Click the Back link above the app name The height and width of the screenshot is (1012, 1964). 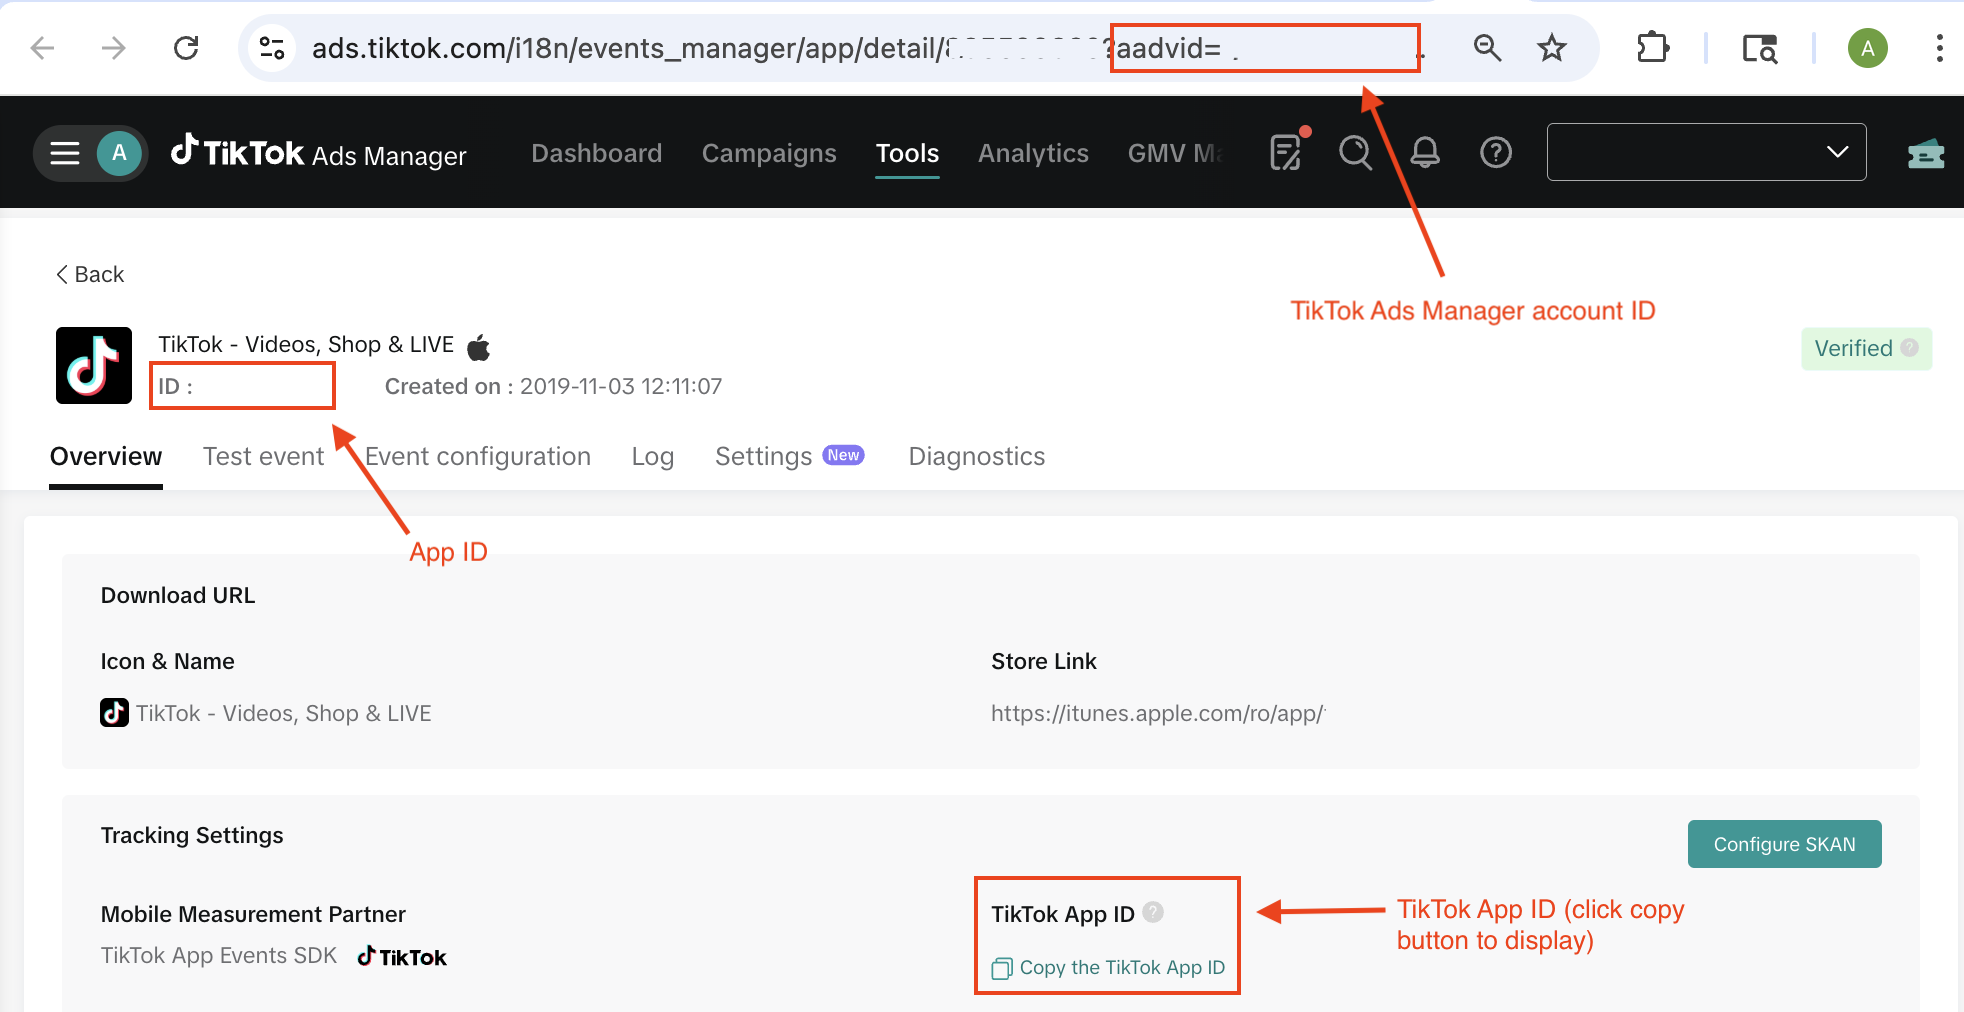click(89, 273)
